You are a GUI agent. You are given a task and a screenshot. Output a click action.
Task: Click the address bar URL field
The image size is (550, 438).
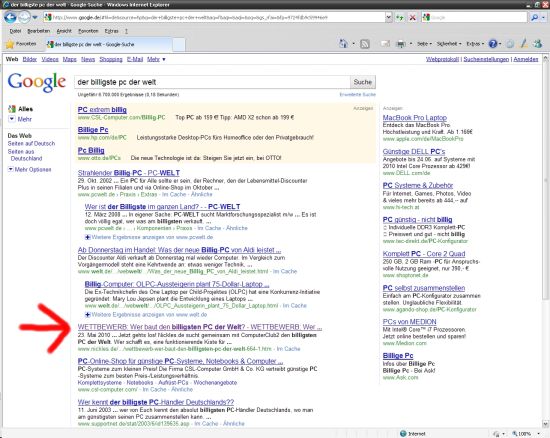tap(214, 17)
